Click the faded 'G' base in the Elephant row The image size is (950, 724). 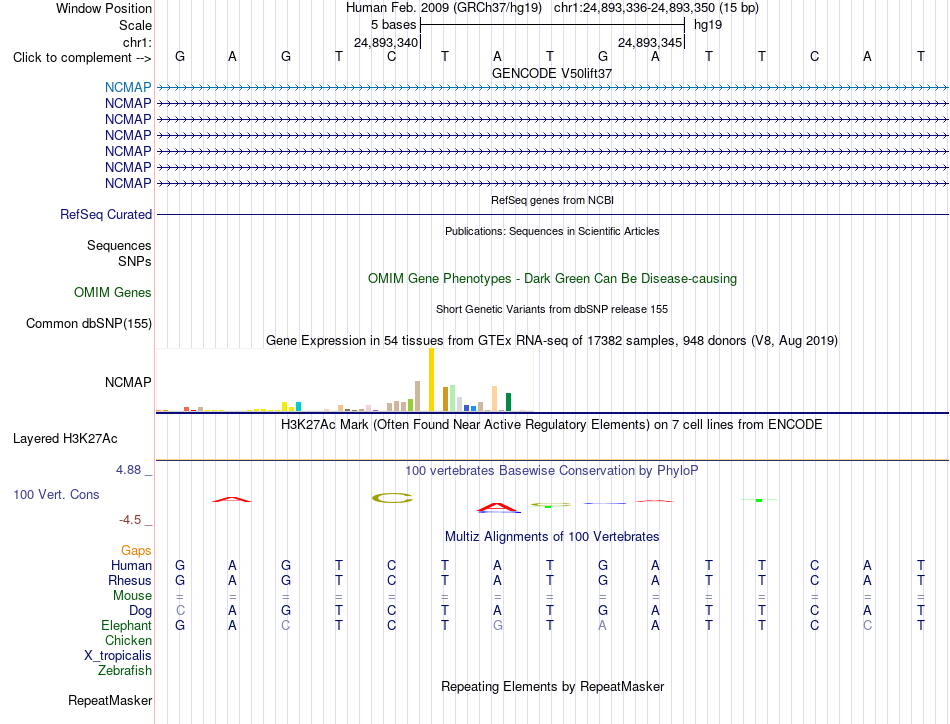tap(497, 625)
